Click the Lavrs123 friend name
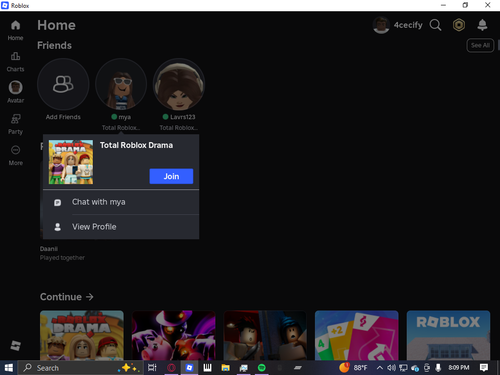This screenshot has height=375, width=500. pos(183,117)
